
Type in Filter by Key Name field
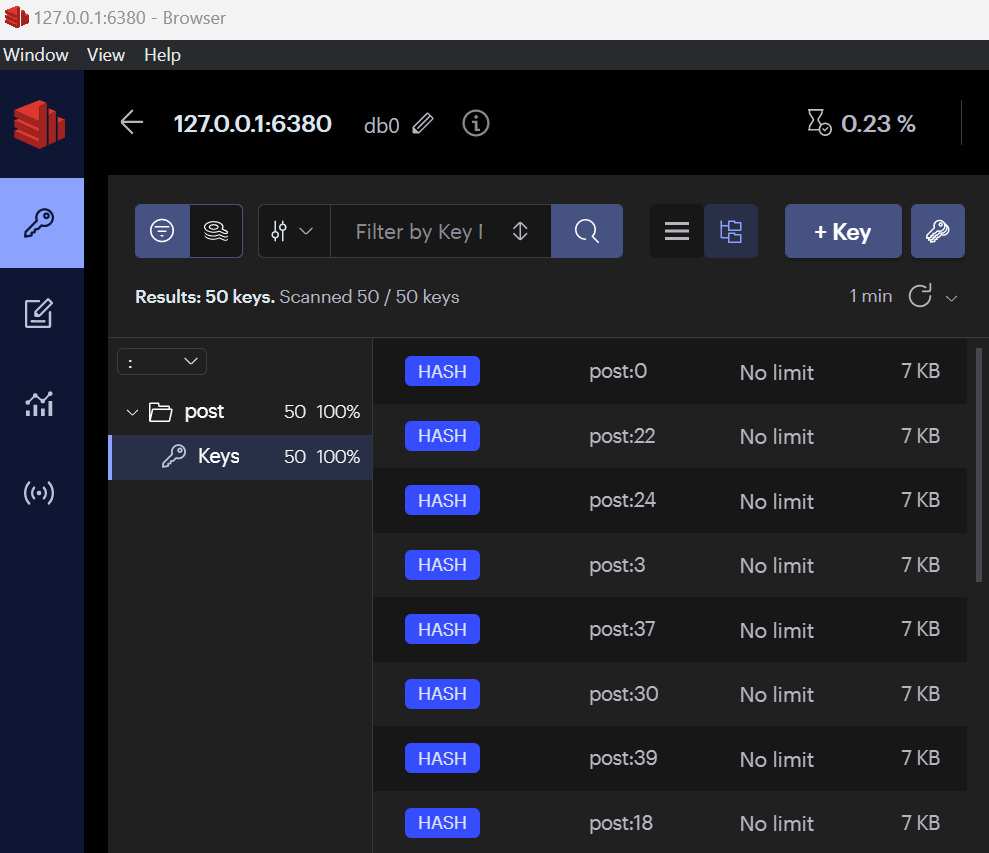click(x=420, y=232)
